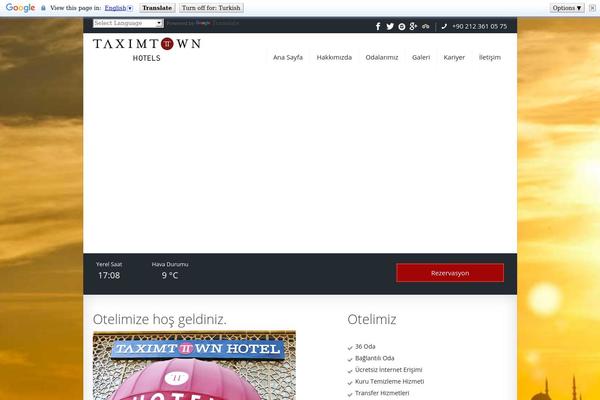The height and width of the screenshot is (400, 600).
Task: Close the Google translate bar
Action: [592, 8]
